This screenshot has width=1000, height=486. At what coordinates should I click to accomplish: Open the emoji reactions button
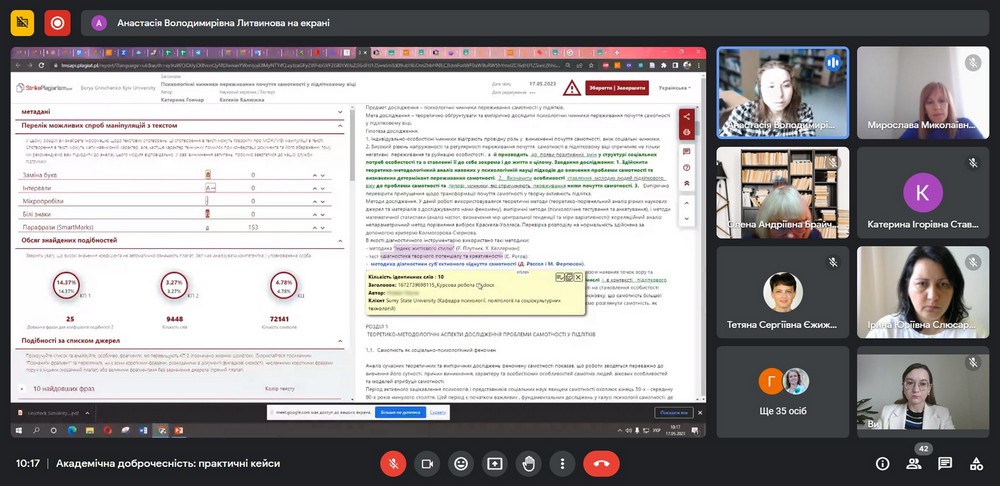(461, 463)
